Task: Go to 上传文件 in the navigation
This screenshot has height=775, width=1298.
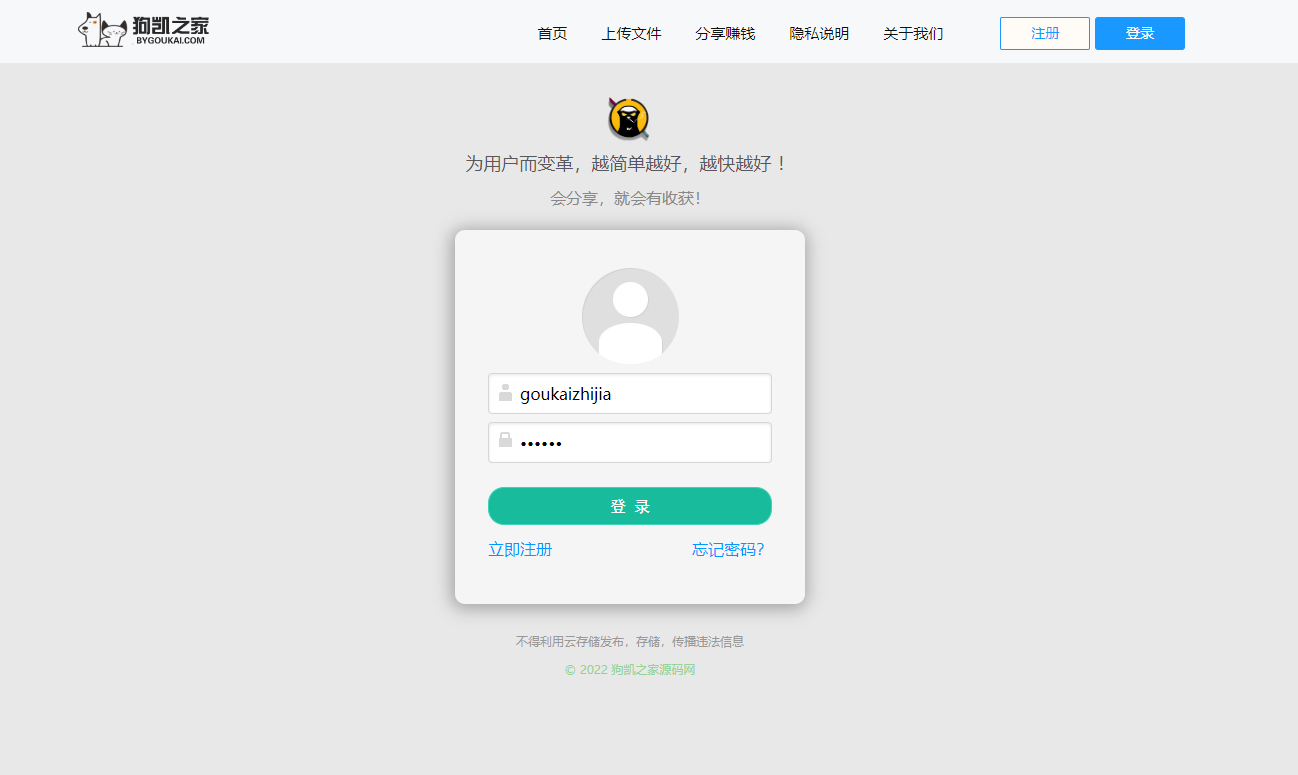Action: click(x=631, y=33)
